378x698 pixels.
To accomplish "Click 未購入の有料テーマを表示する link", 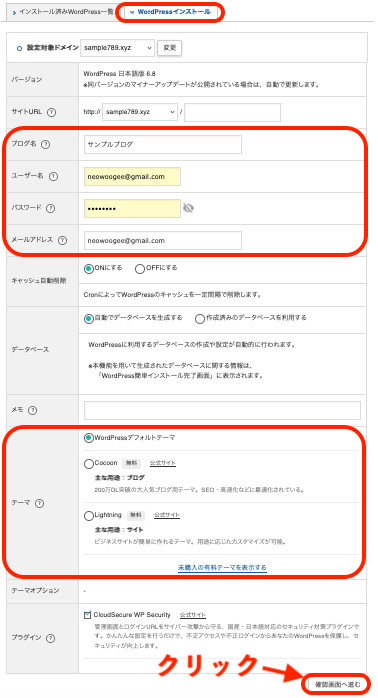I will pyautogui.click(x=222, y=568).
